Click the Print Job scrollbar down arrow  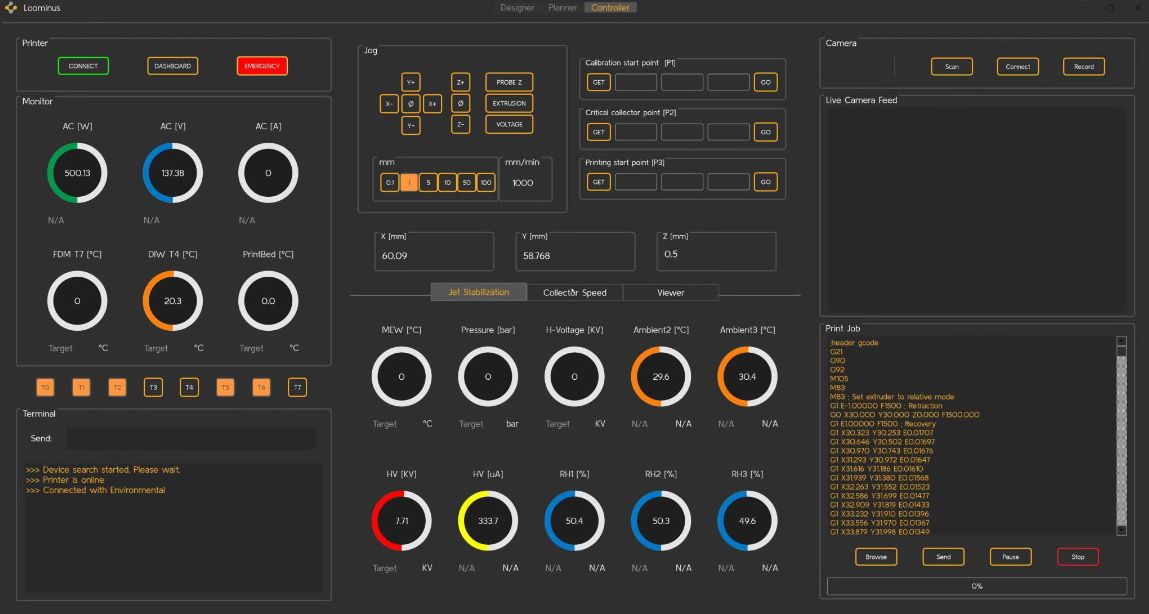(x=1121, y=530)
